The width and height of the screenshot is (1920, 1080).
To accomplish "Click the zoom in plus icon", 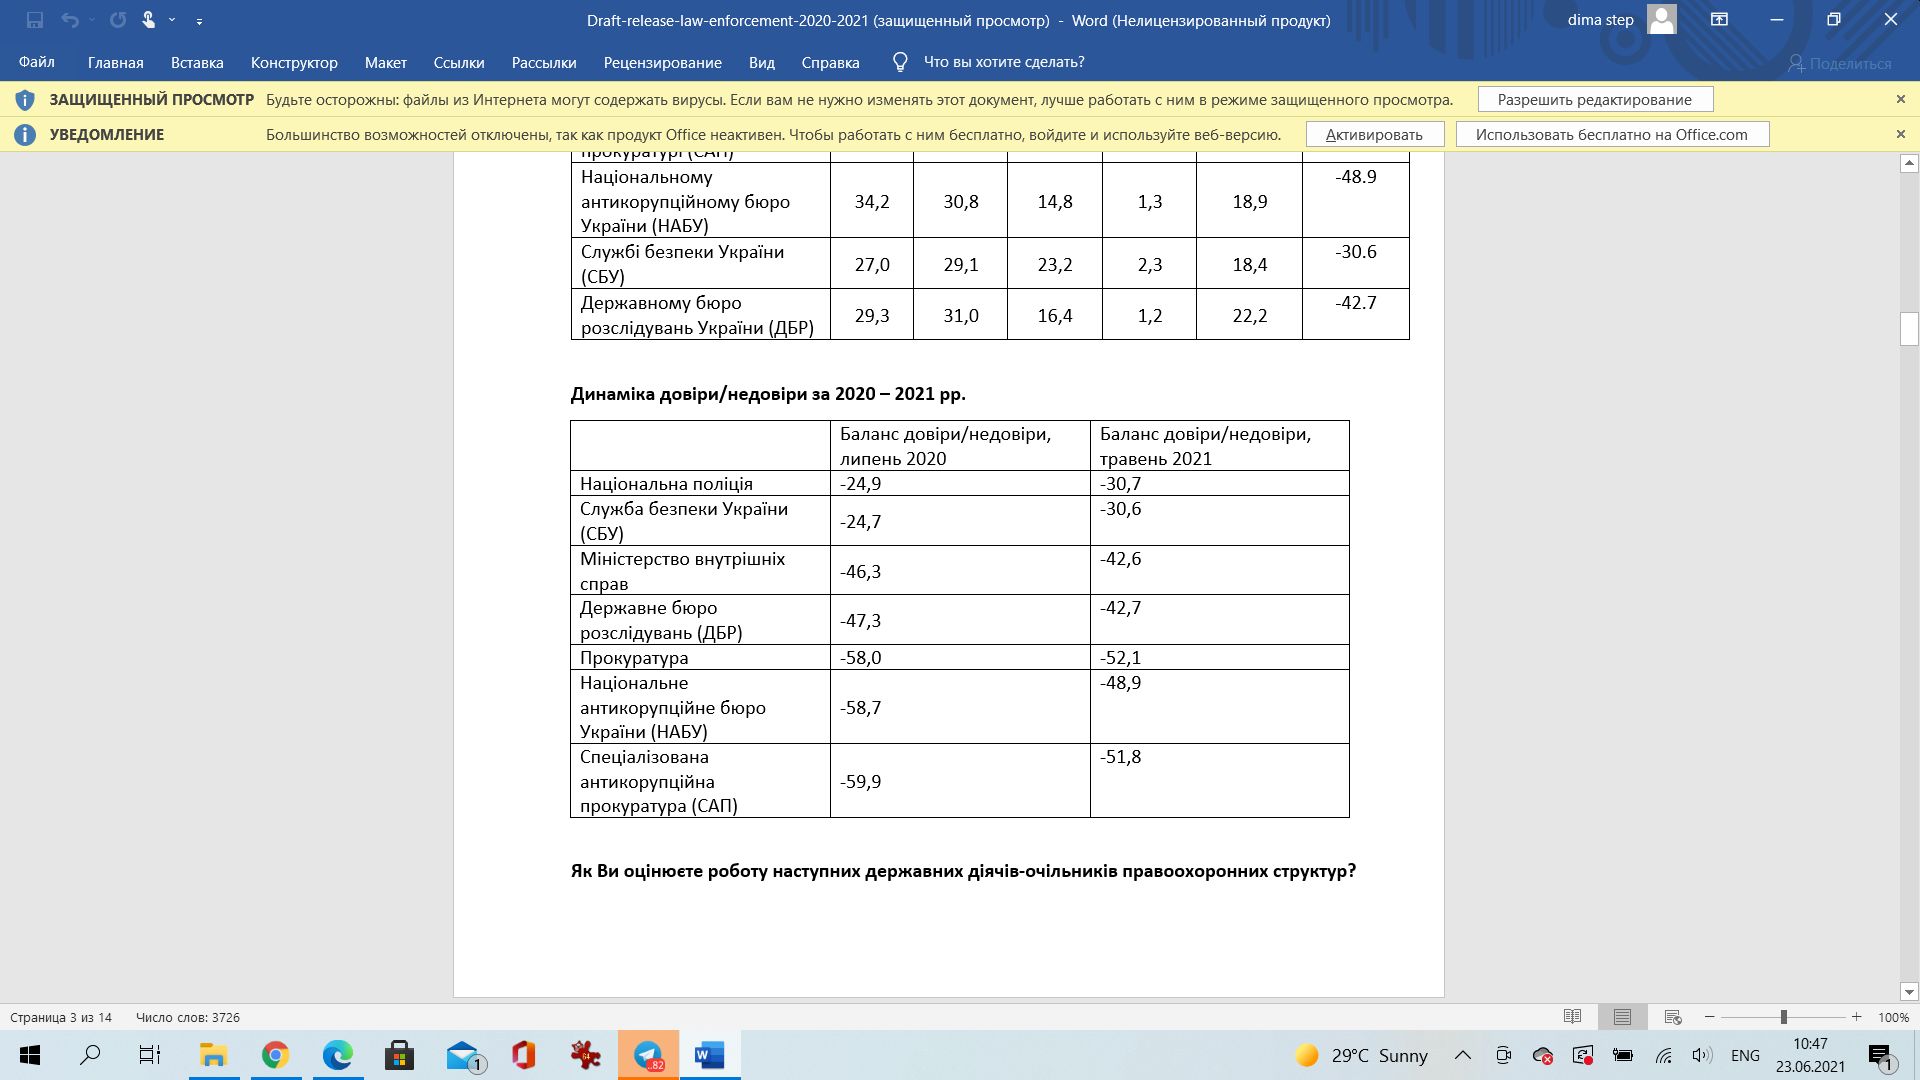I will point(1856,1017).
